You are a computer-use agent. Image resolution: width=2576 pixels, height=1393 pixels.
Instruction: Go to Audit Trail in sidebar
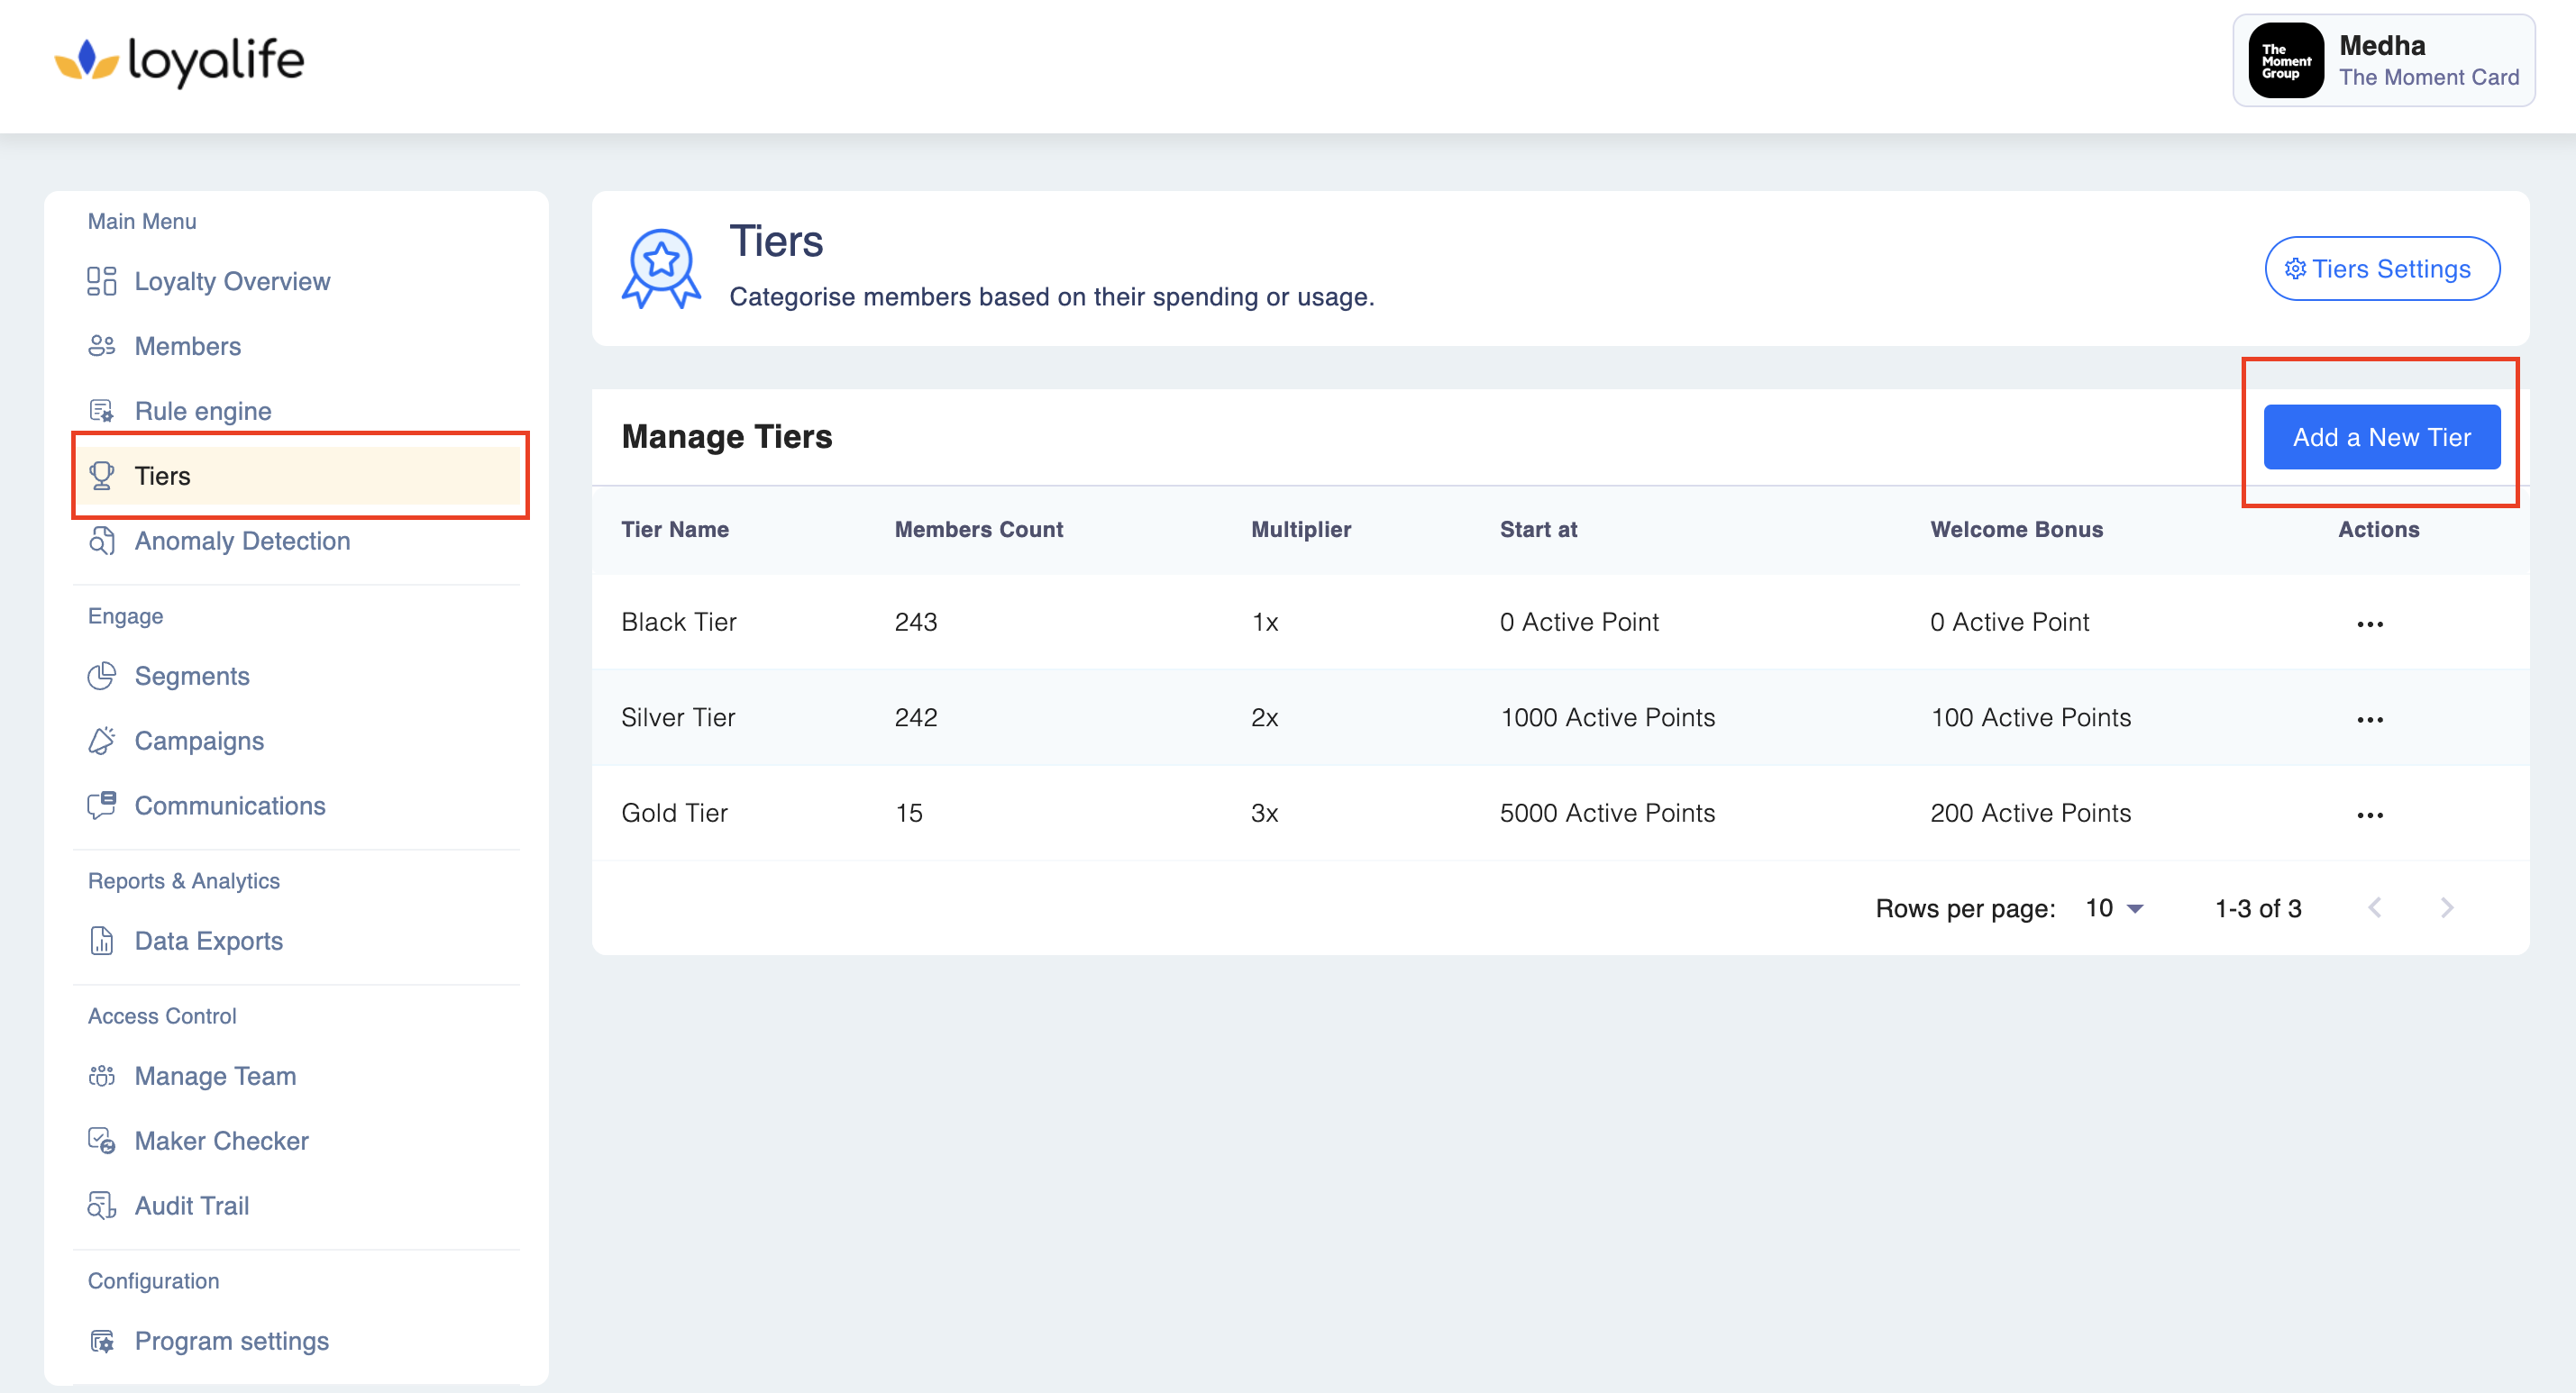point(192,1206)
